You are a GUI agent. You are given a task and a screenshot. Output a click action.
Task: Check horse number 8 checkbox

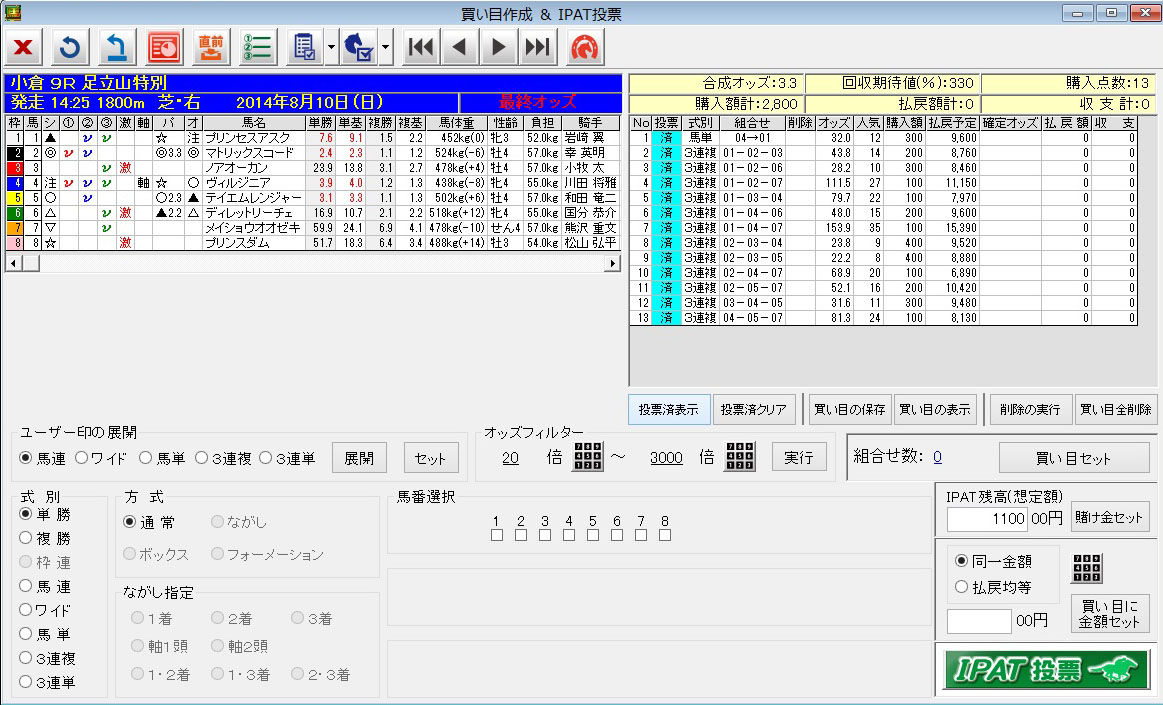(x=665, y=534)
